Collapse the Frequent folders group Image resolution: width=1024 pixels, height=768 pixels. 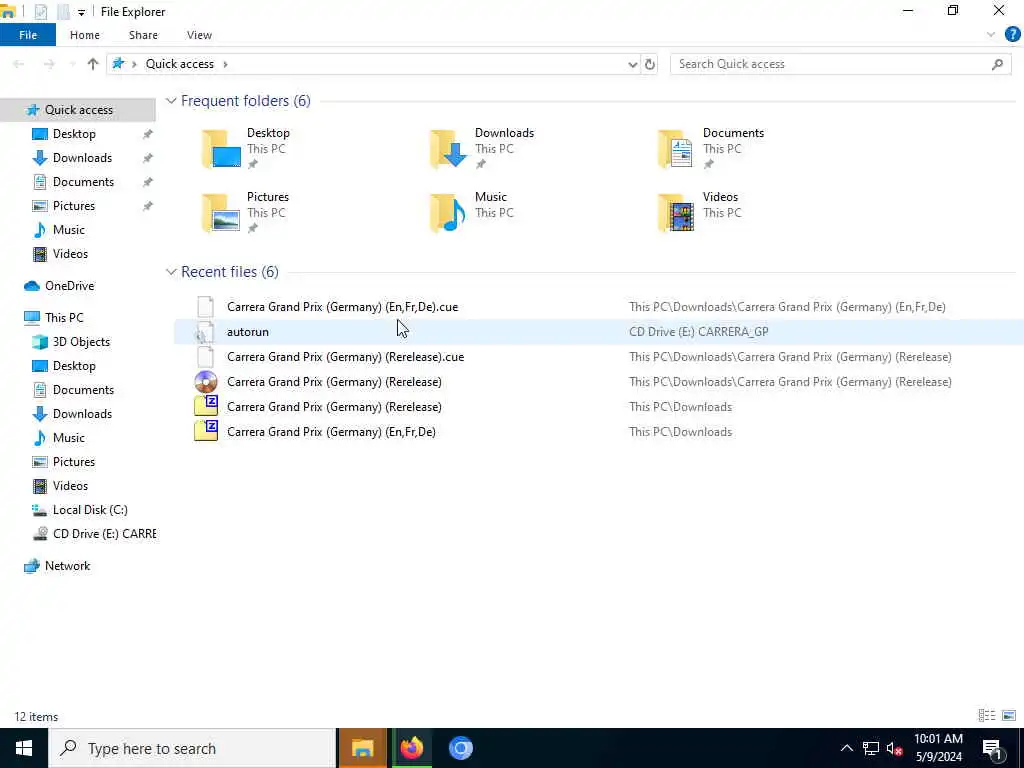(x=171, y=101)
